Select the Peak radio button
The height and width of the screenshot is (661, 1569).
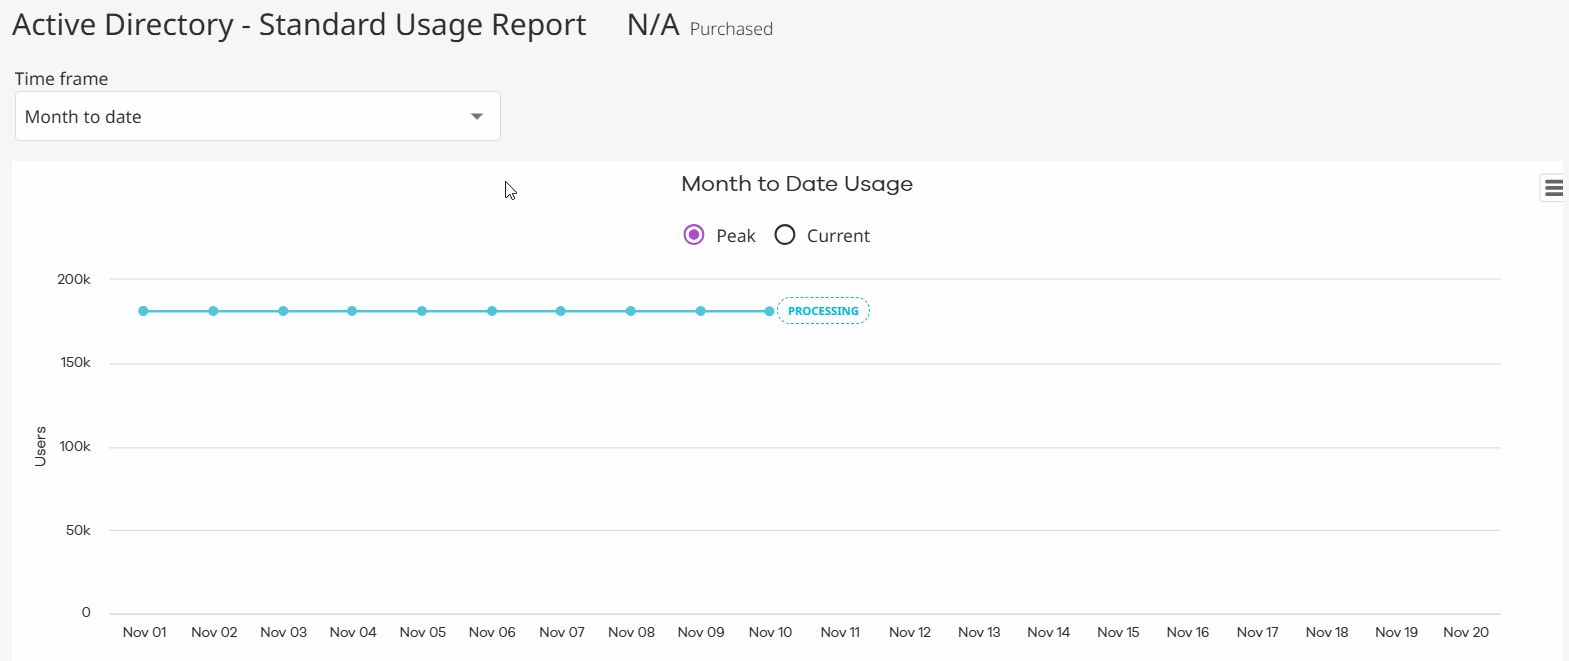coord(694,235)
